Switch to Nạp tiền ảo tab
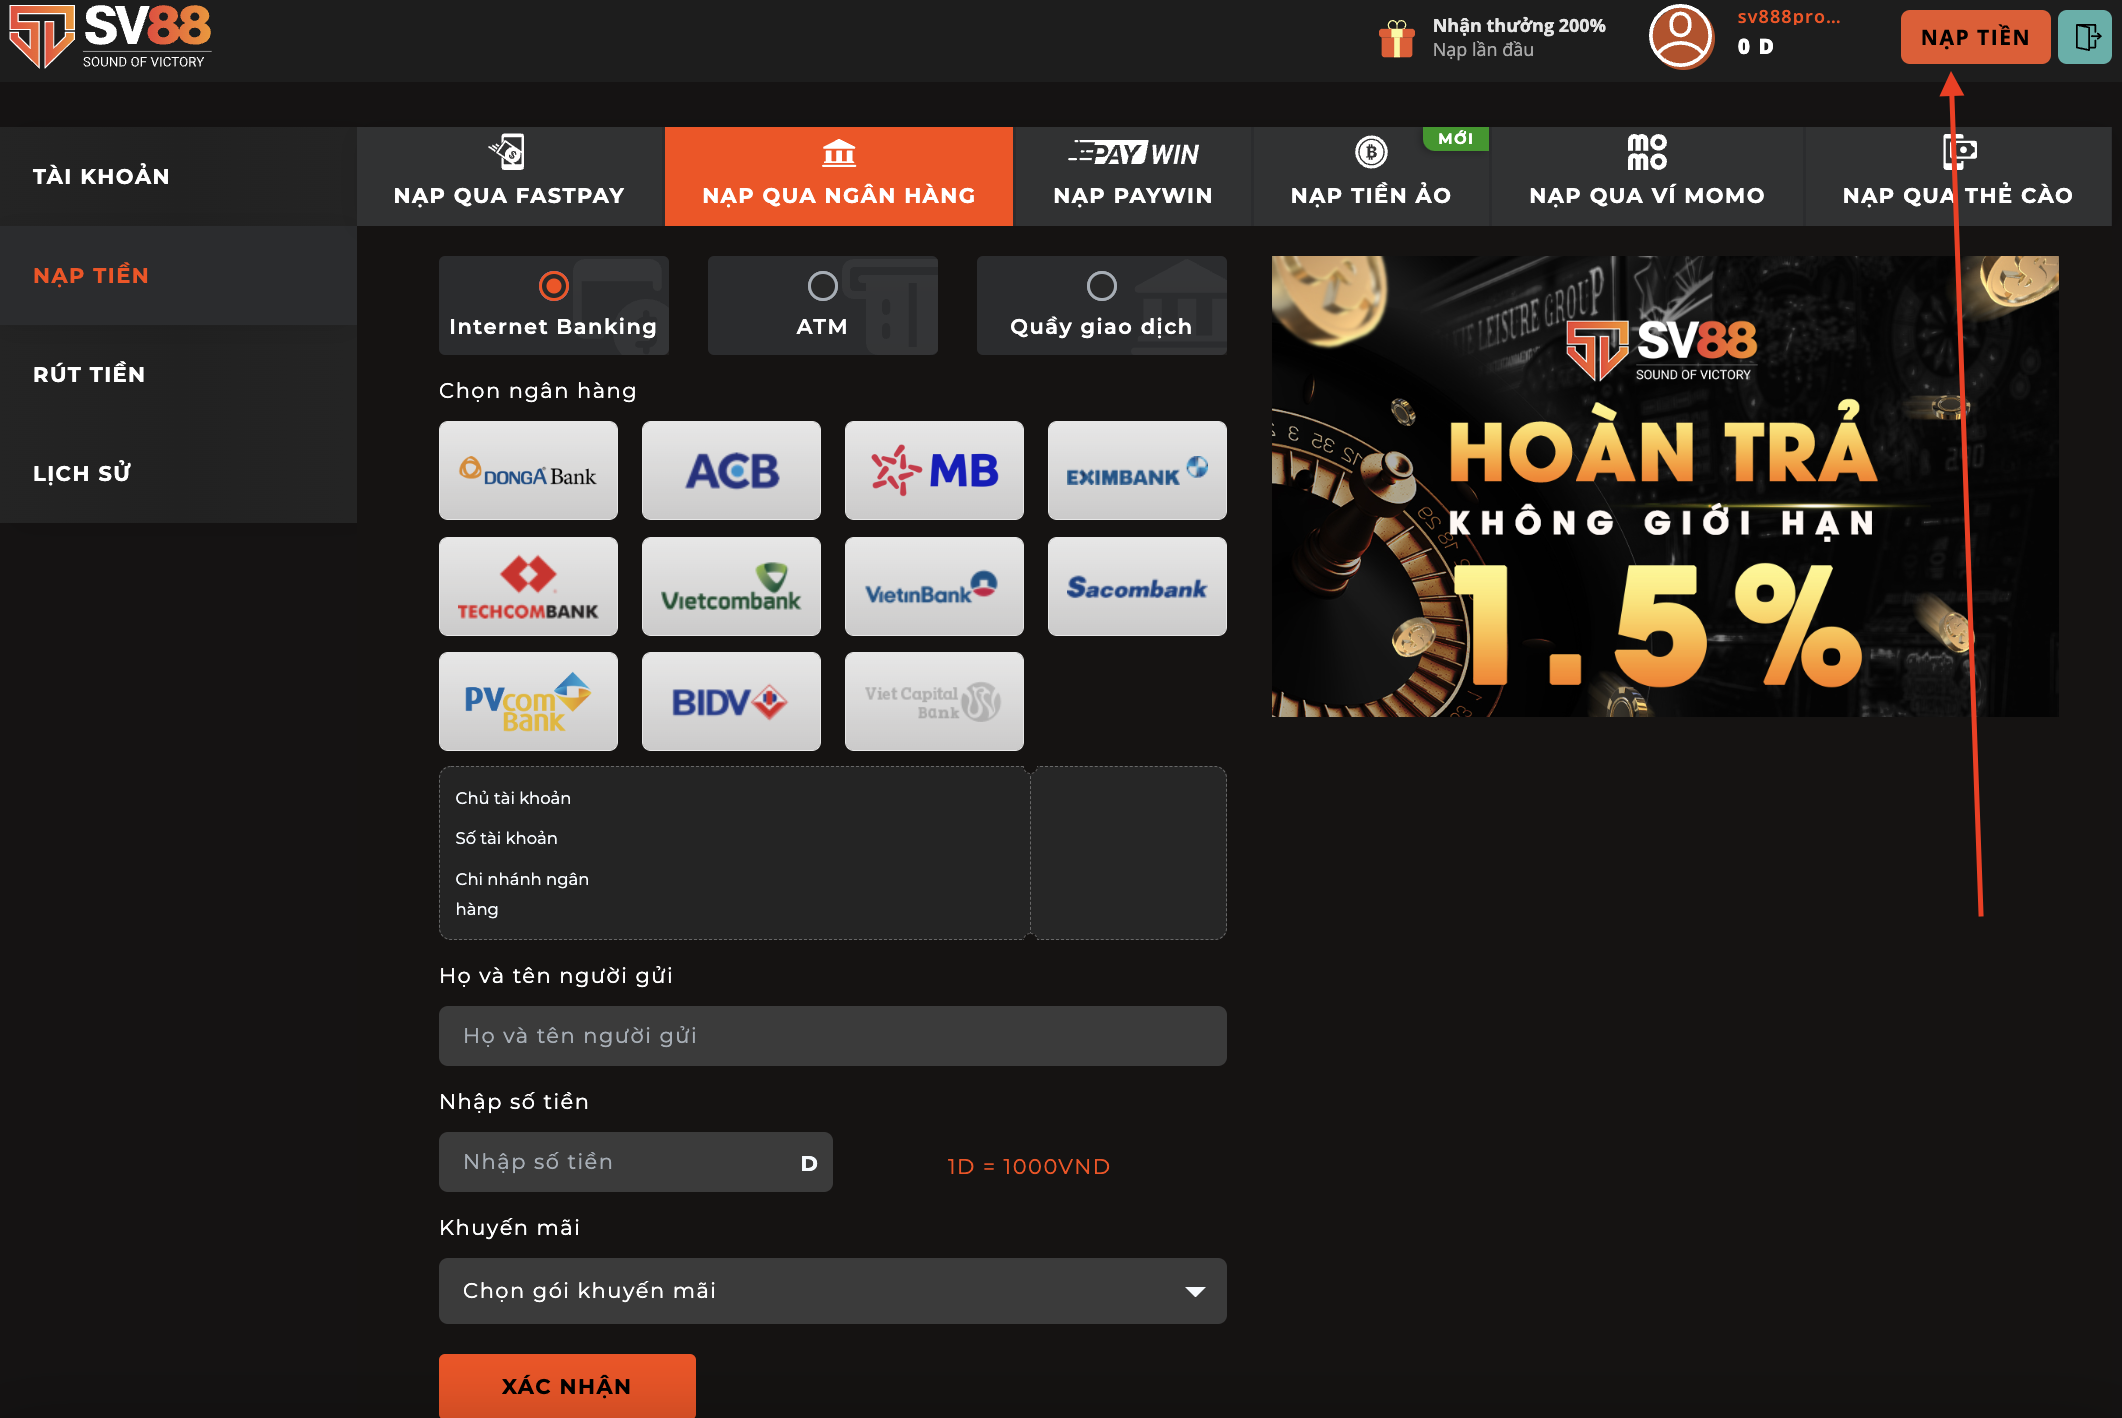The height and width of the screenshot is (1418, 2122). click(x=1371, y=176)
